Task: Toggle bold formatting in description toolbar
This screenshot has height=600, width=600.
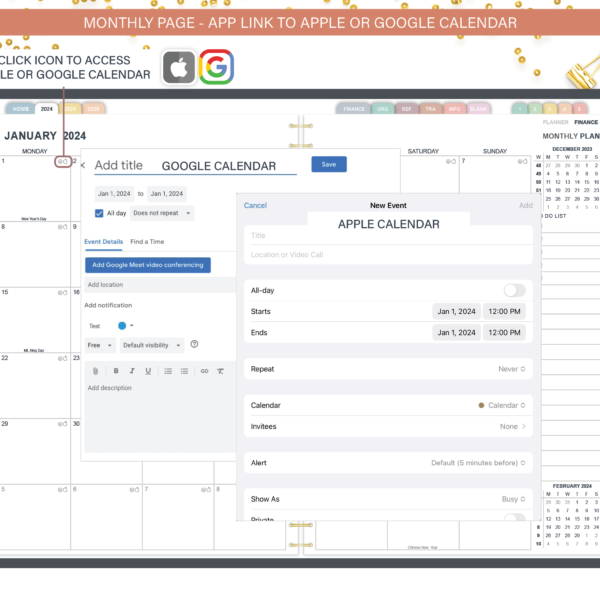Action: click(x=116, y=371)
